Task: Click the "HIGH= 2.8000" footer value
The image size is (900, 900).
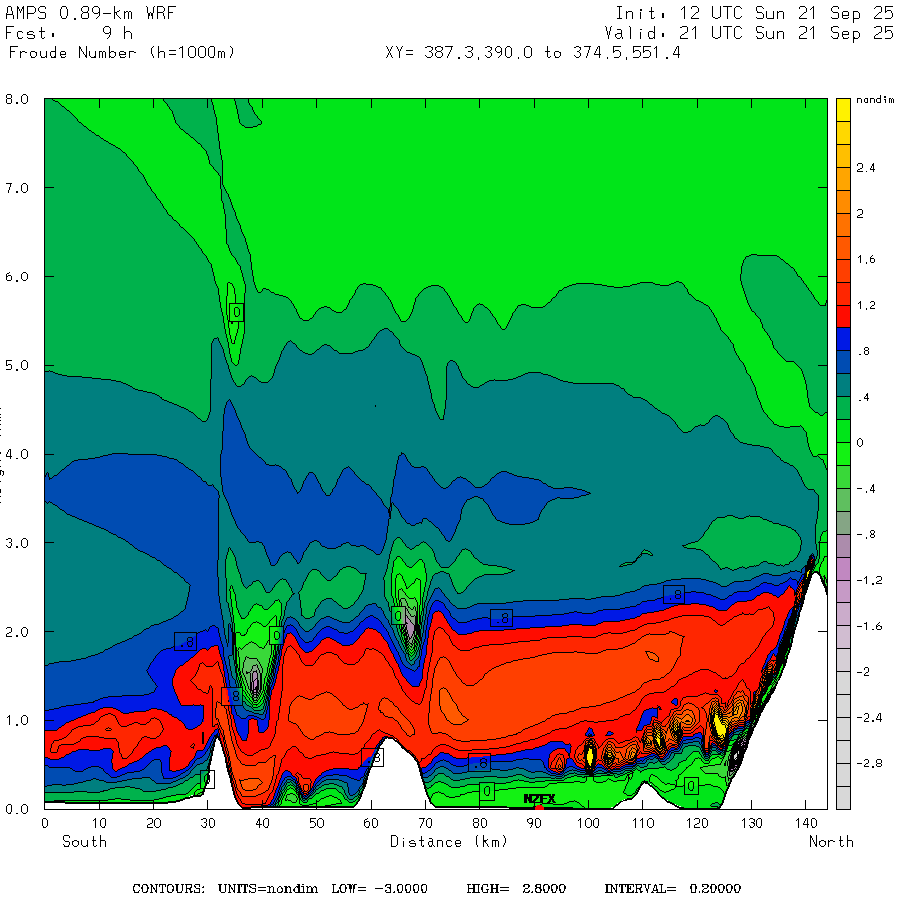Action: coord(516,889)
